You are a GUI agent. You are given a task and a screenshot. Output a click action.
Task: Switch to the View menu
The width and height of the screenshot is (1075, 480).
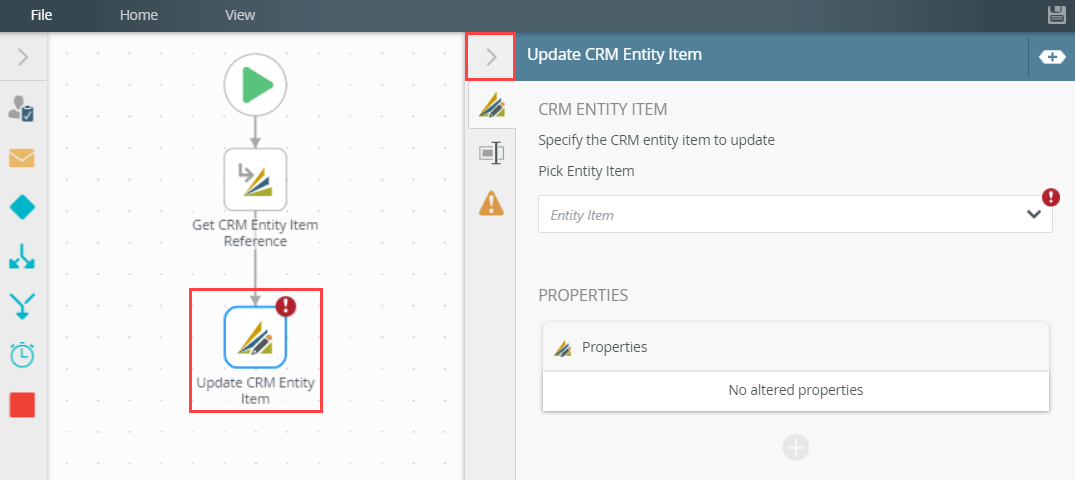(240, 15)
